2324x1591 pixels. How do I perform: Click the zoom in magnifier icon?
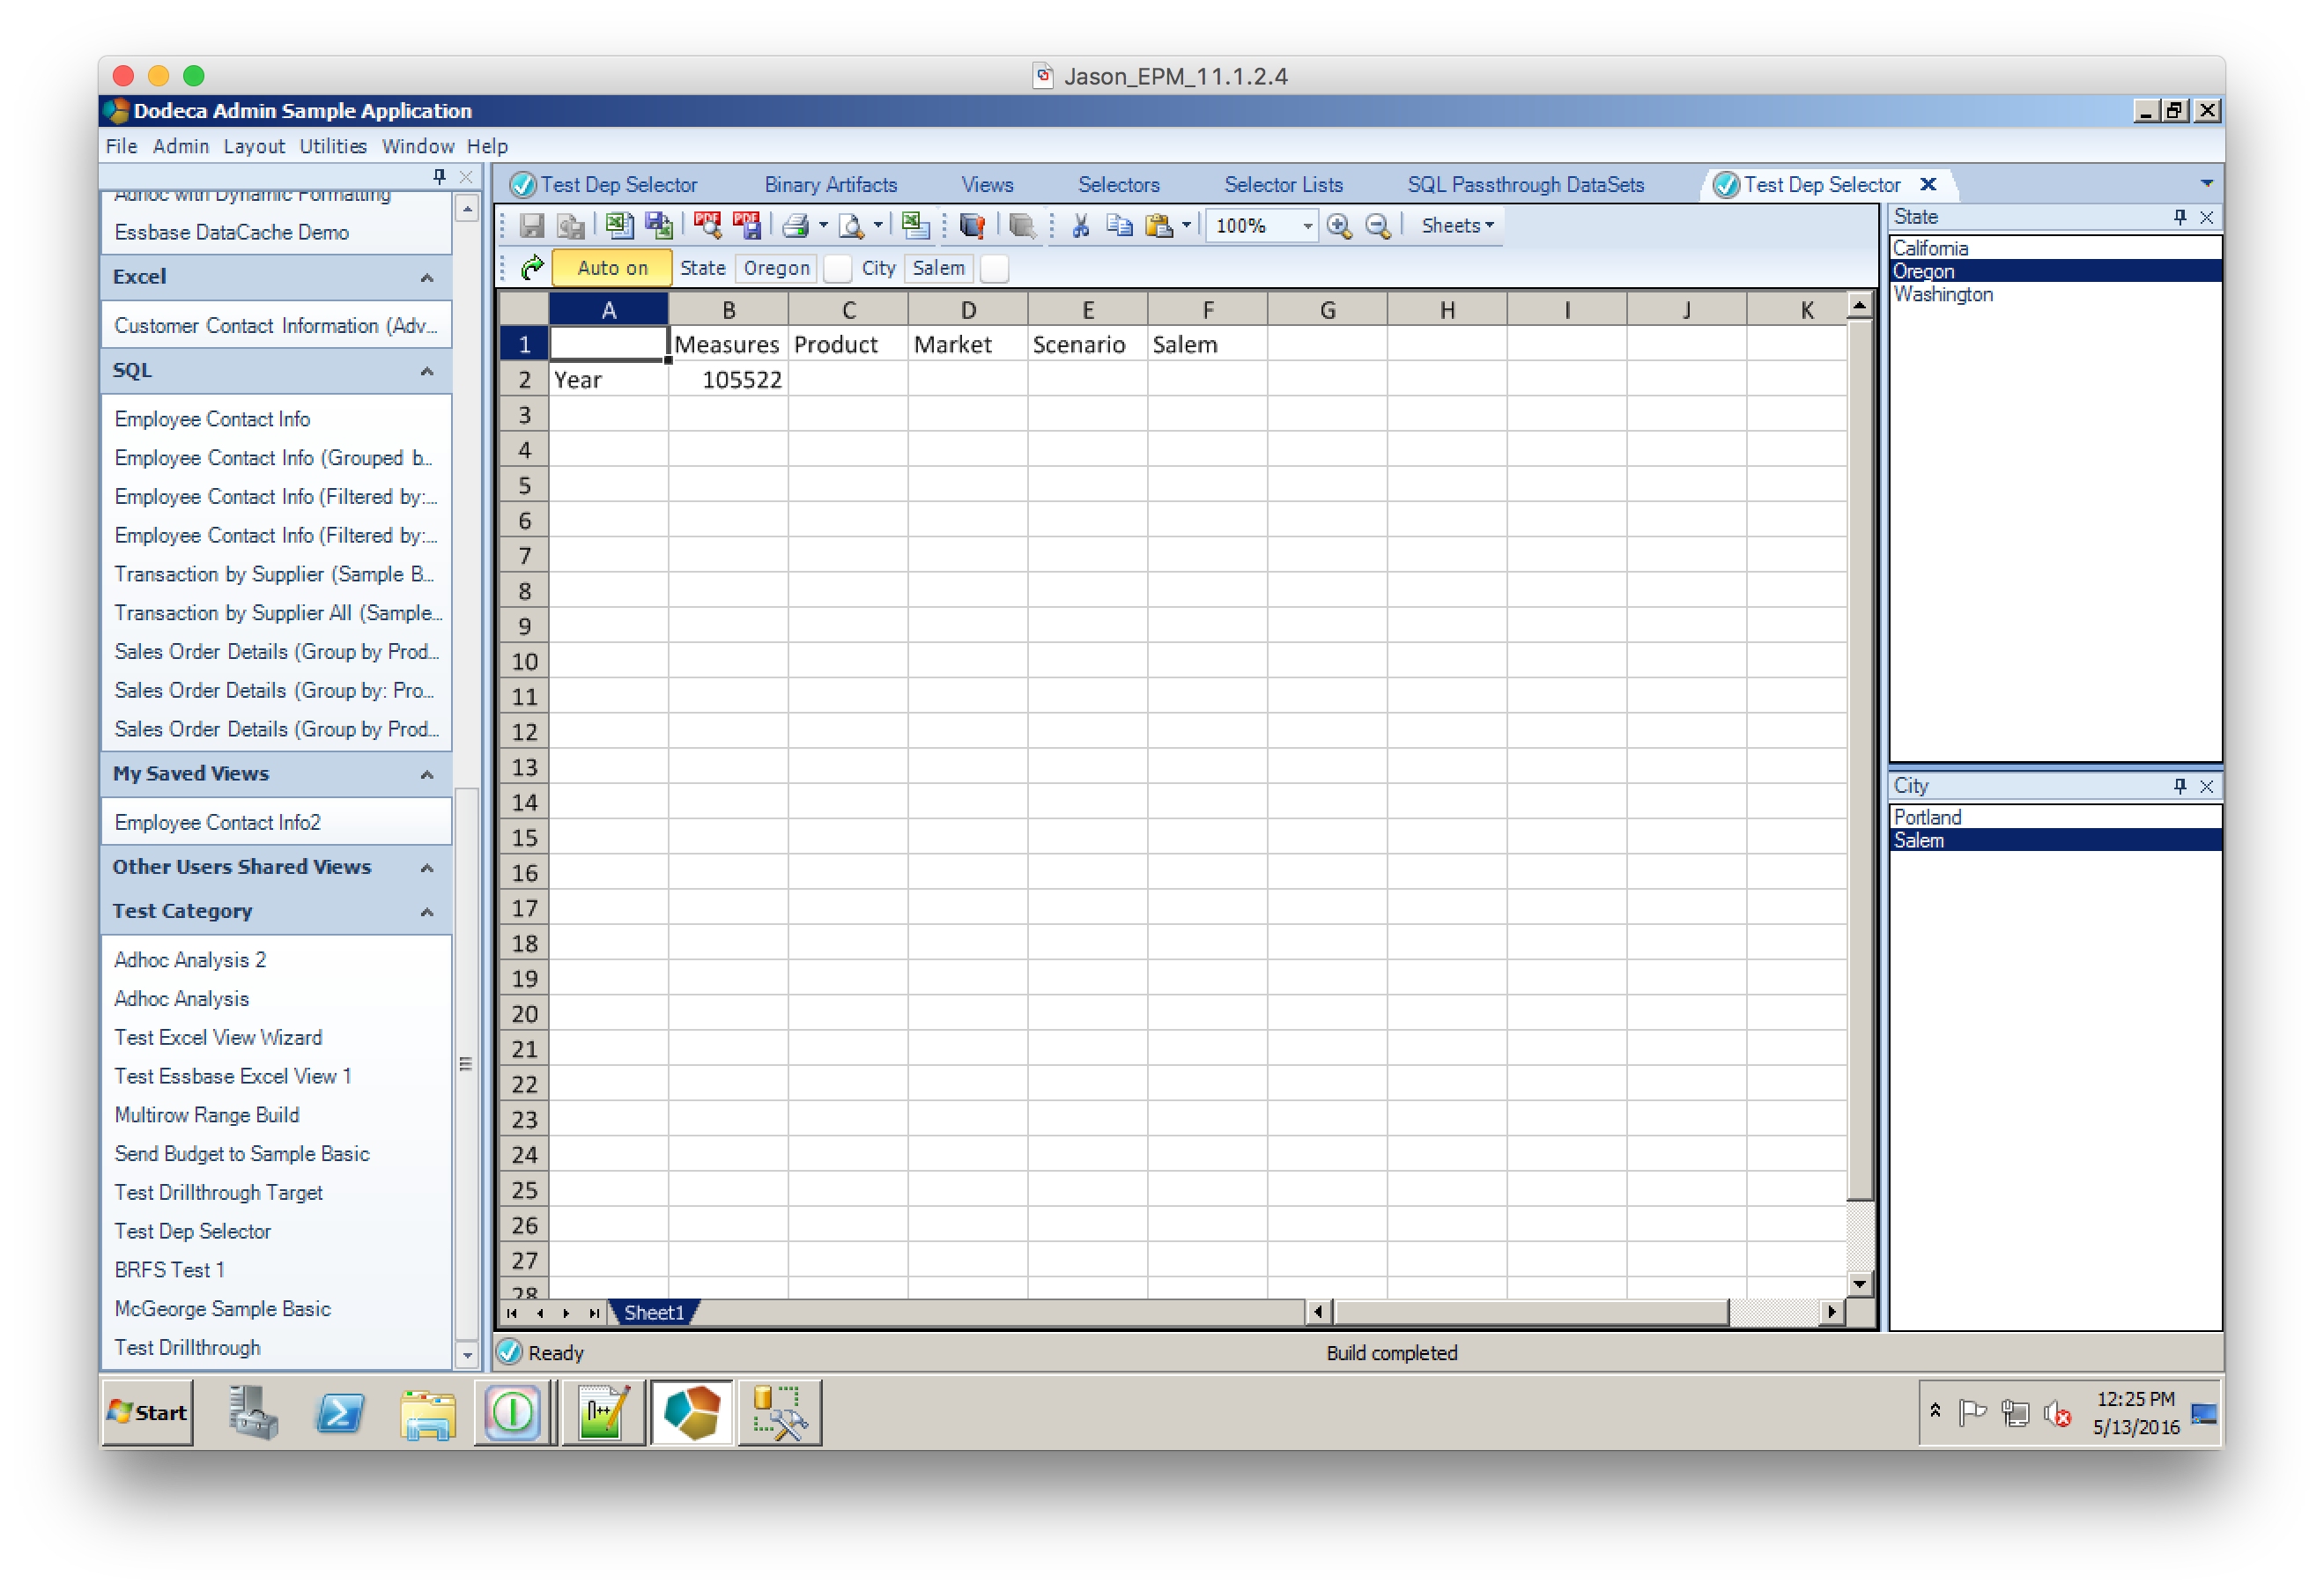(1339, 226)
